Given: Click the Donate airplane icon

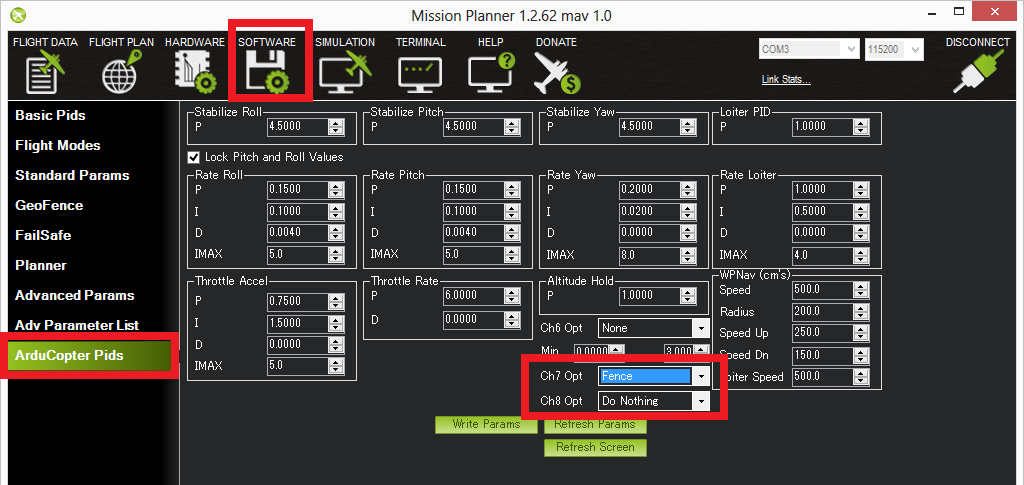Looking at the screenshot, I should (556, 71).
